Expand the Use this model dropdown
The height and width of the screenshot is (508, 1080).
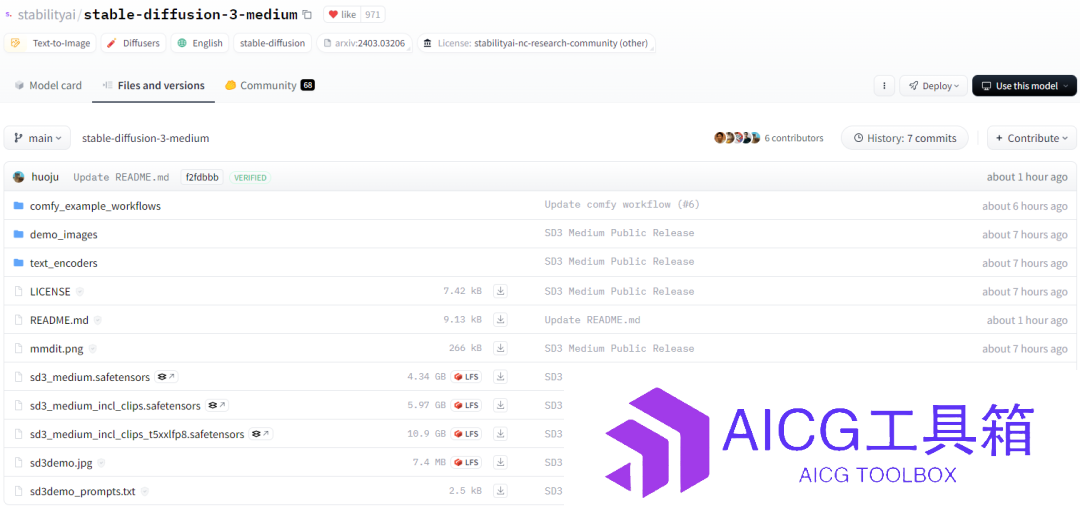1024,86
